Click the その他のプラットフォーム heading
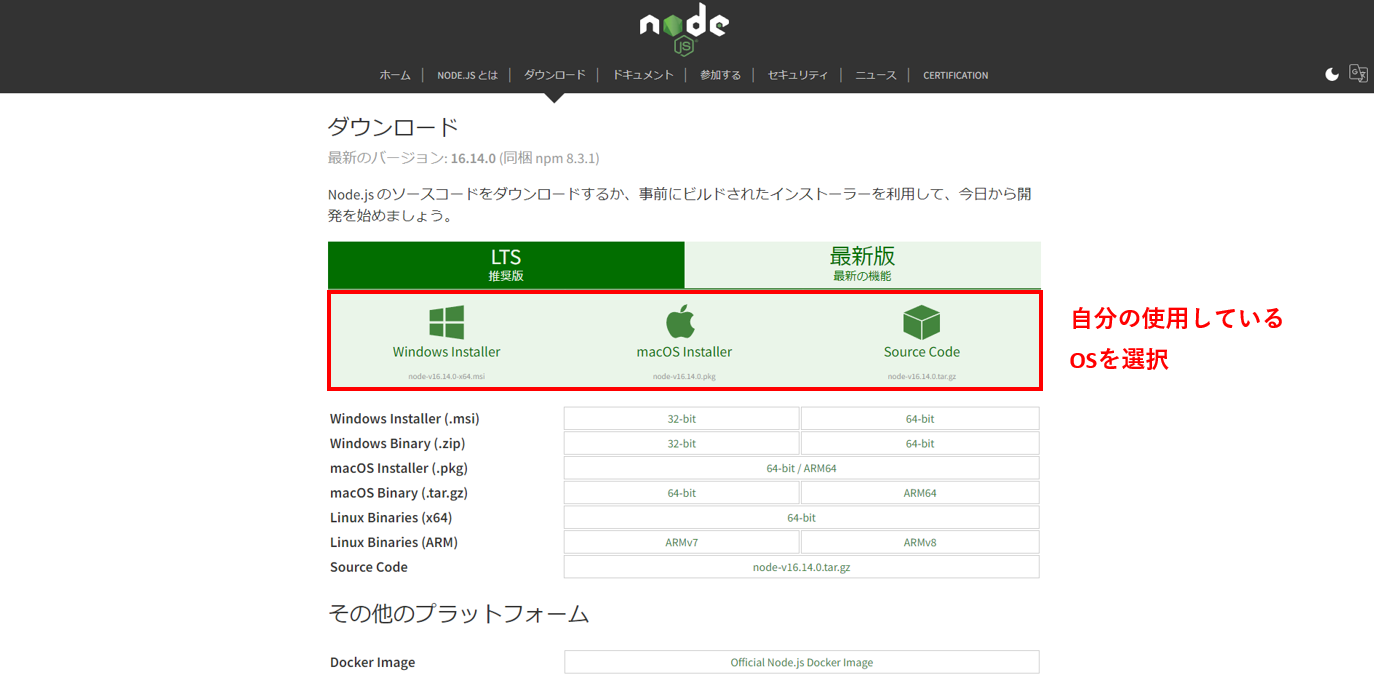Screen dimensions: 1374x674 [459, 614]
